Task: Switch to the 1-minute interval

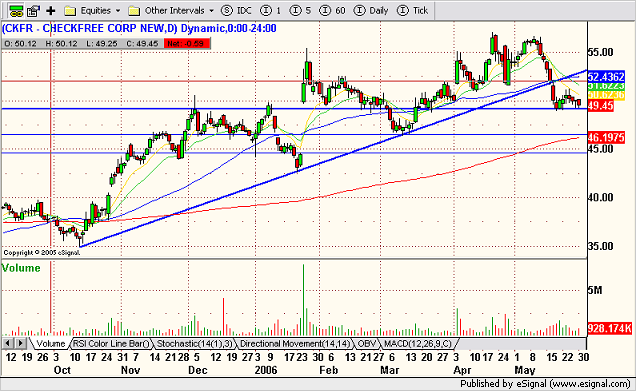Action: point(271,11)
